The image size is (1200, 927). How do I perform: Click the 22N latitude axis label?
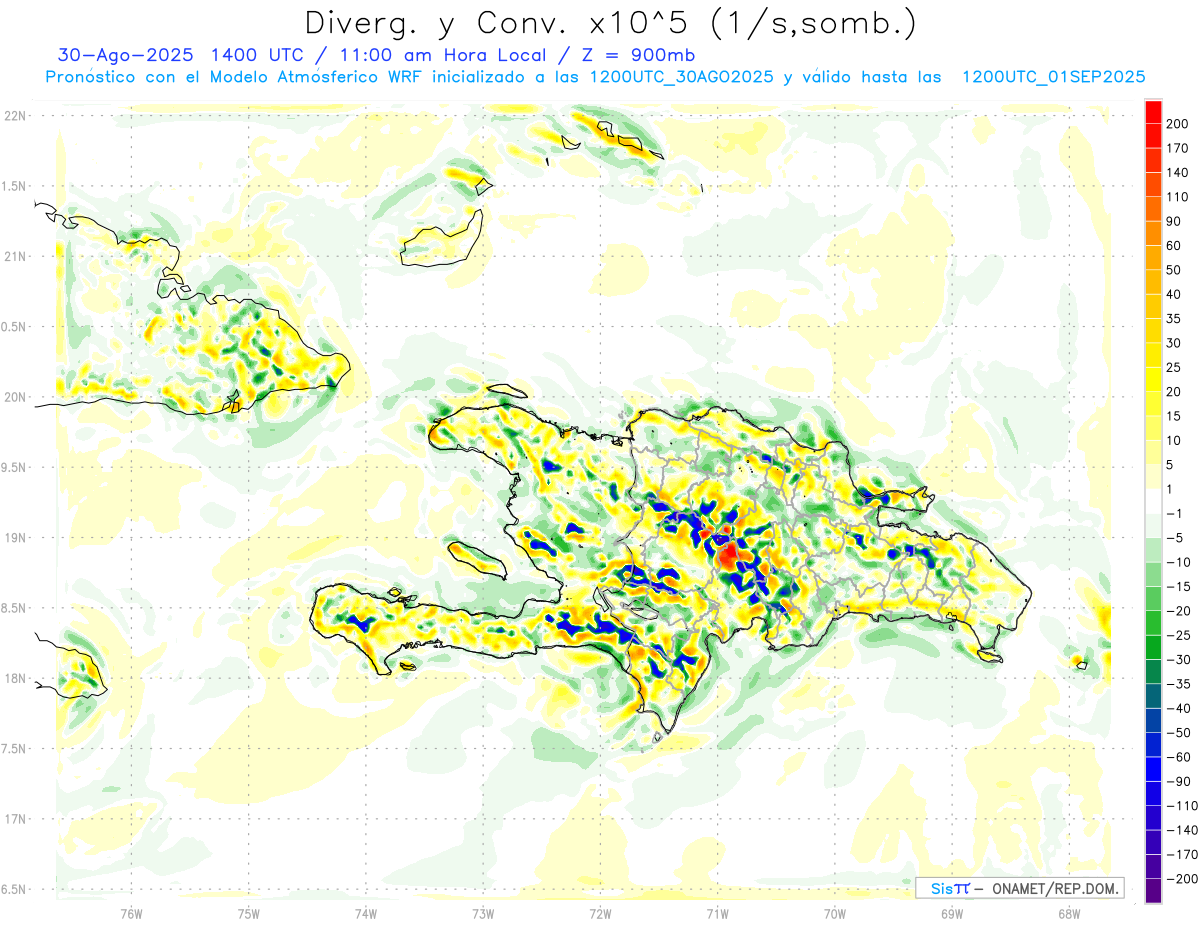tap(14, 116)
